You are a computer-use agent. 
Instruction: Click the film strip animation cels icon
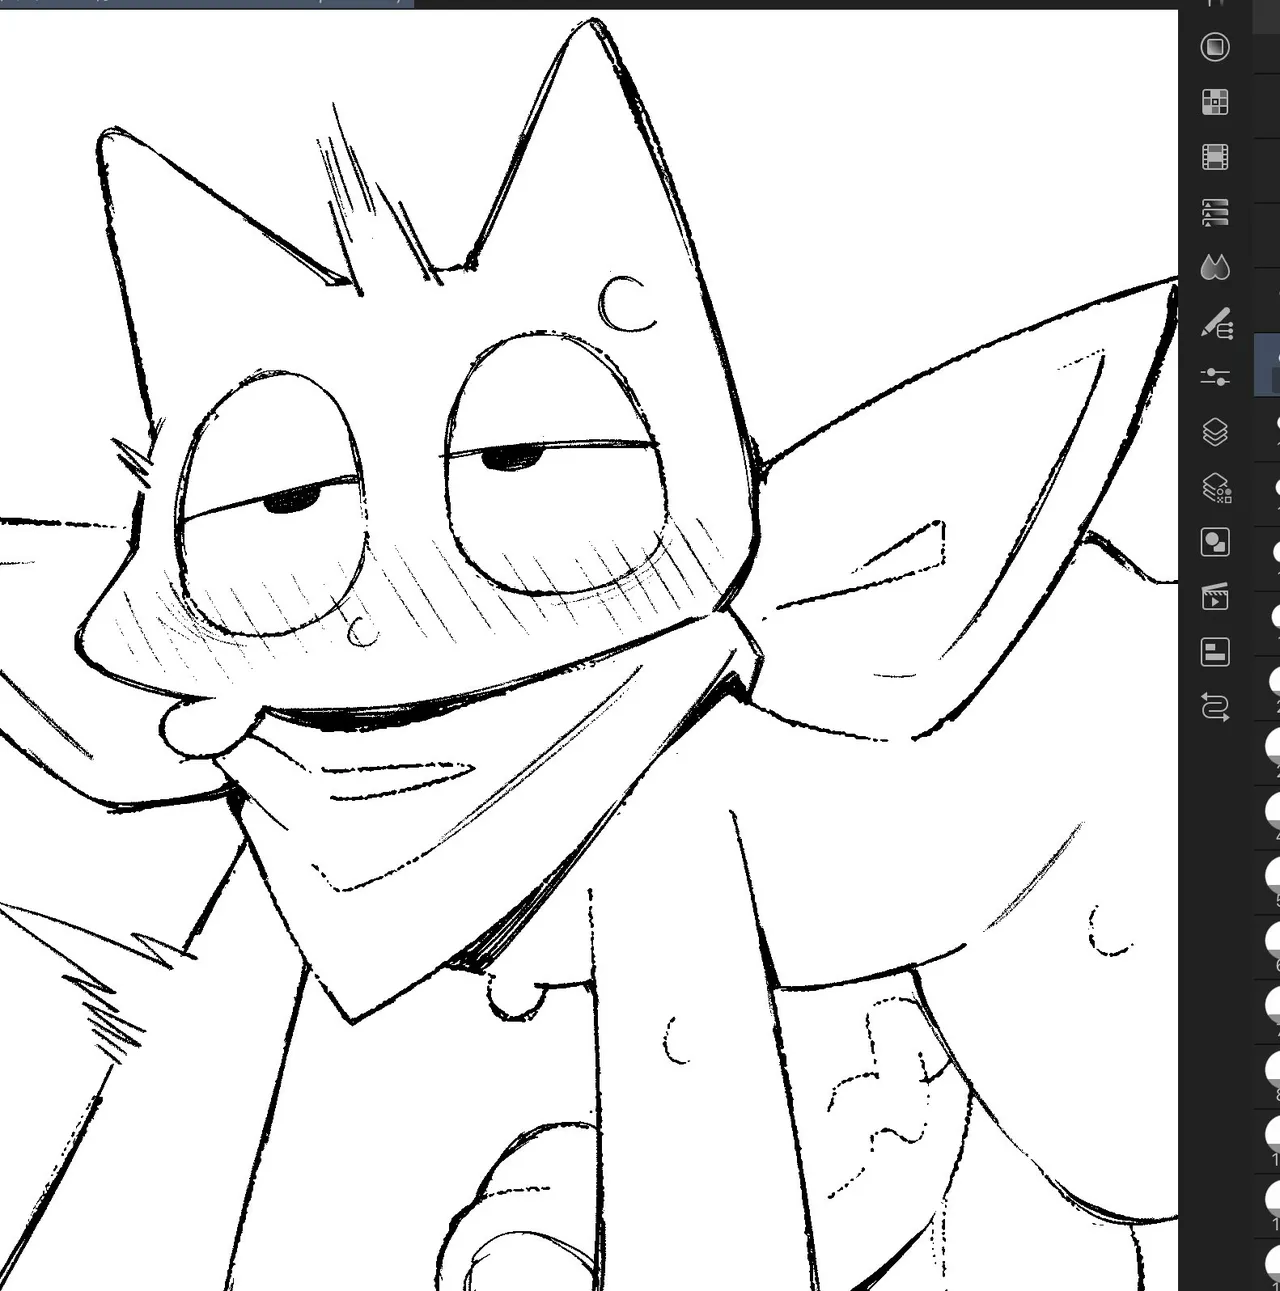[1215, 157]
